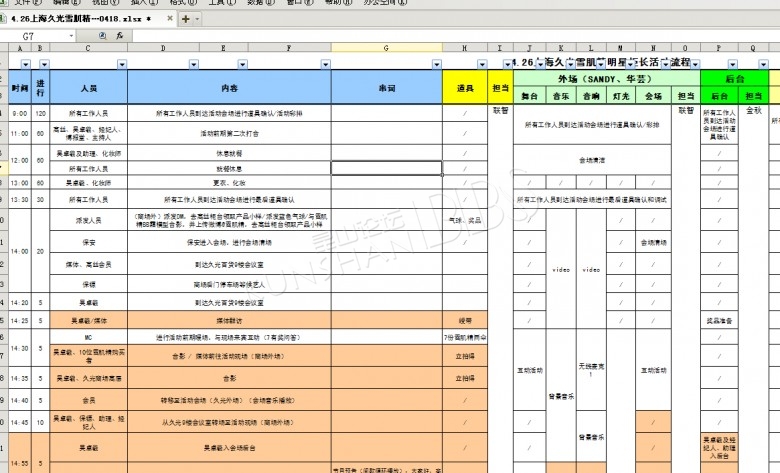Click the 进行 header cell

[40, 88]
